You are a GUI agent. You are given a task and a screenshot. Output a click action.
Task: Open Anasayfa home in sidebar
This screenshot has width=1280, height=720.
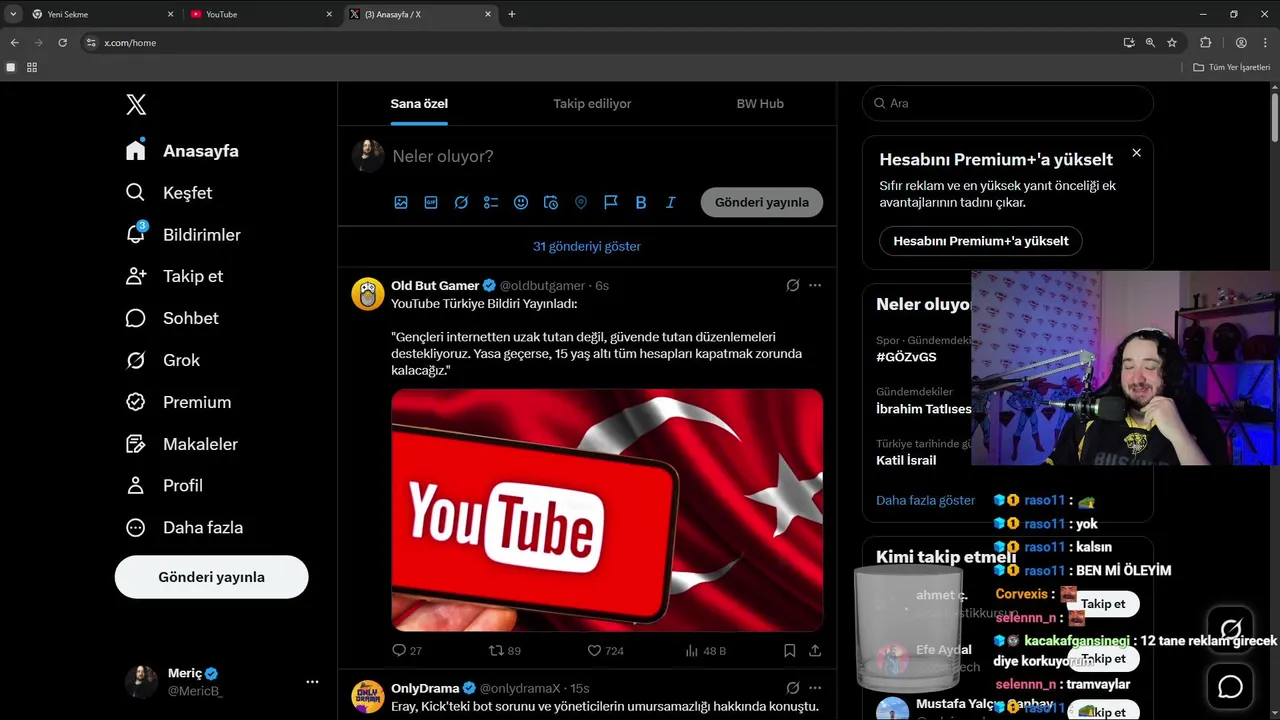click(182, 151)
